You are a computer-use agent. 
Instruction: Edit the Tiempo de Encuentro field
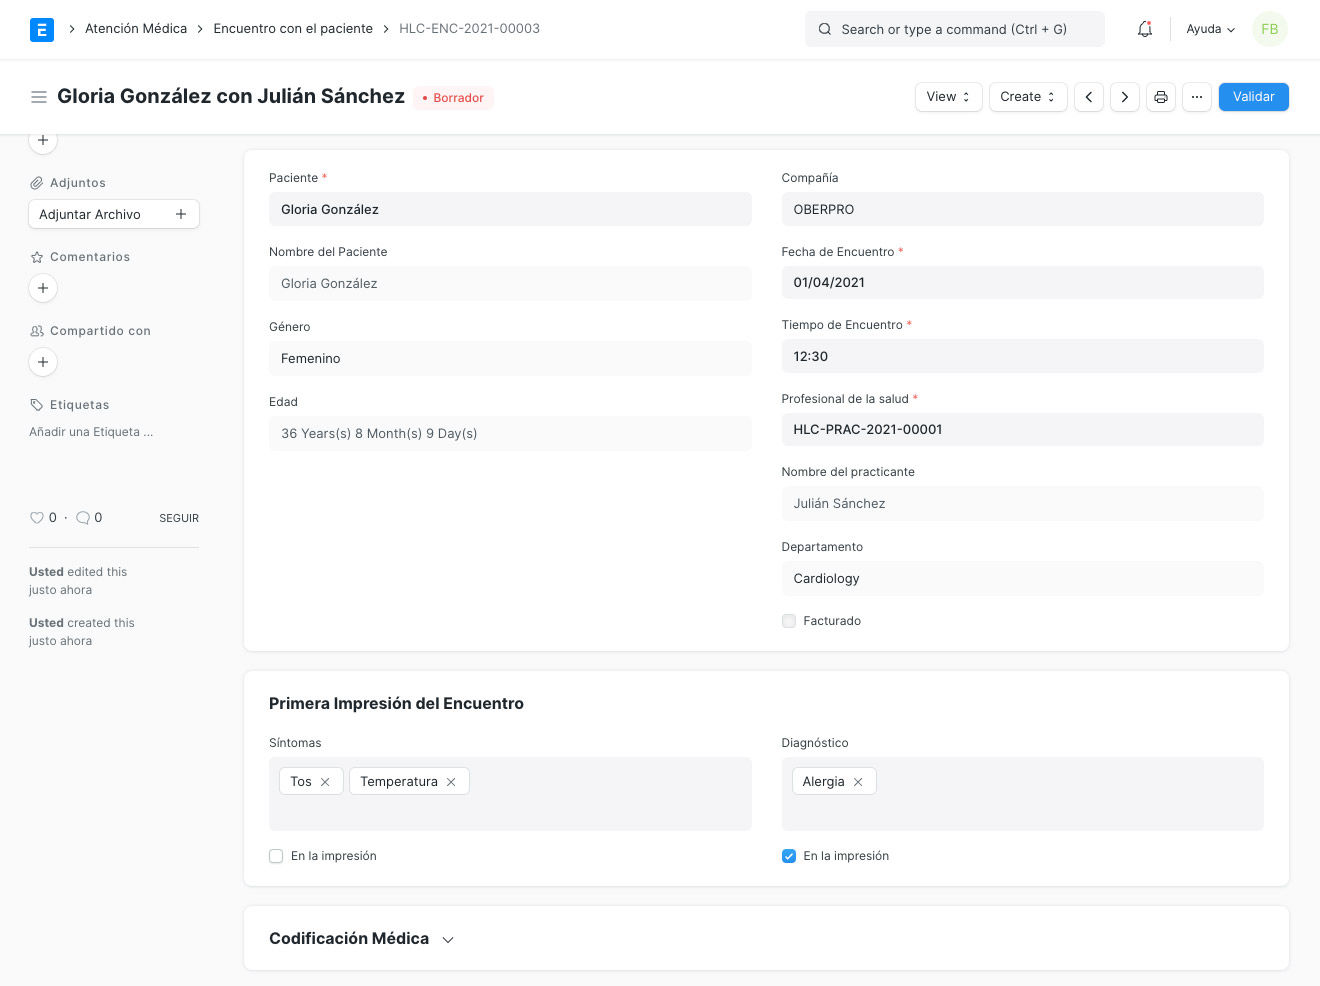[x=1022, y=356]
